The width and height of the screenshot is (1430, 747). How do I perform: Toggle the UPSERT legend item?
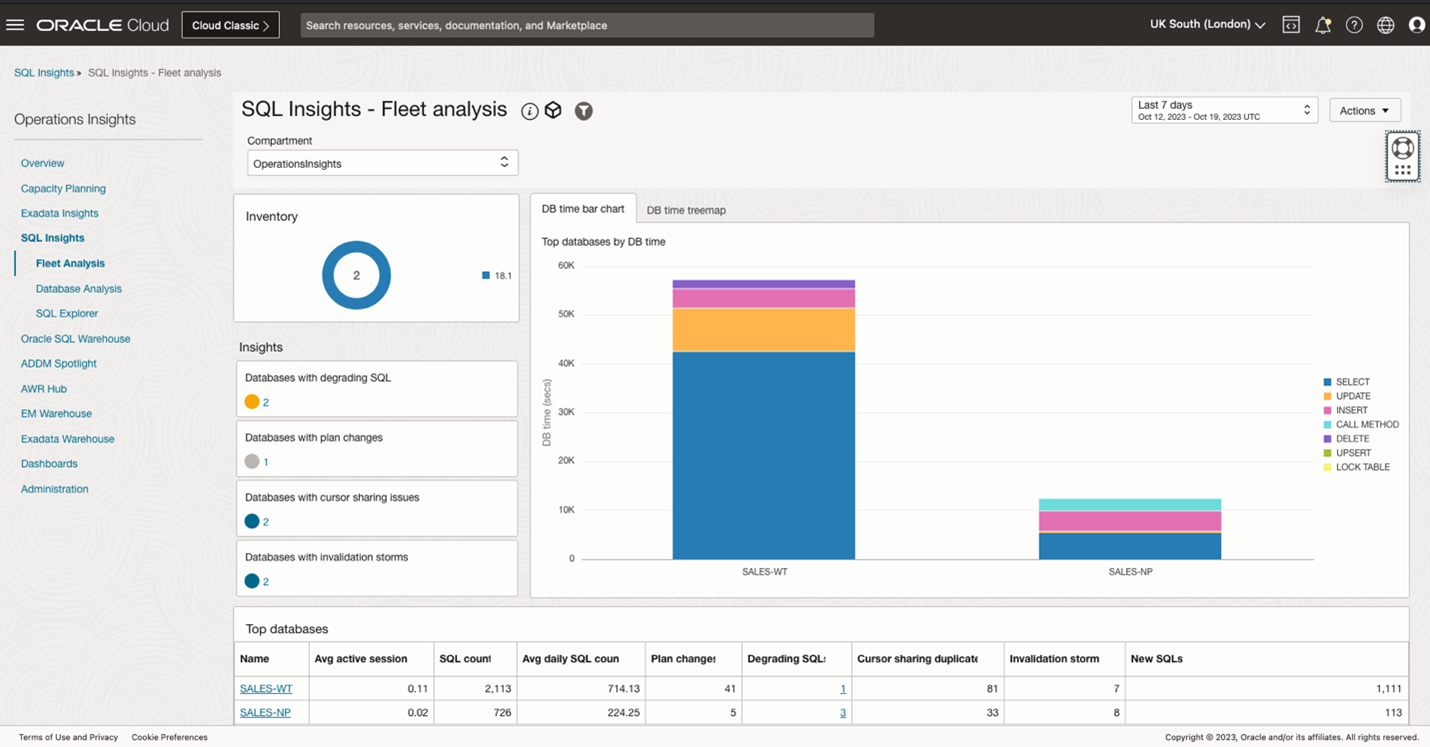1347,453
